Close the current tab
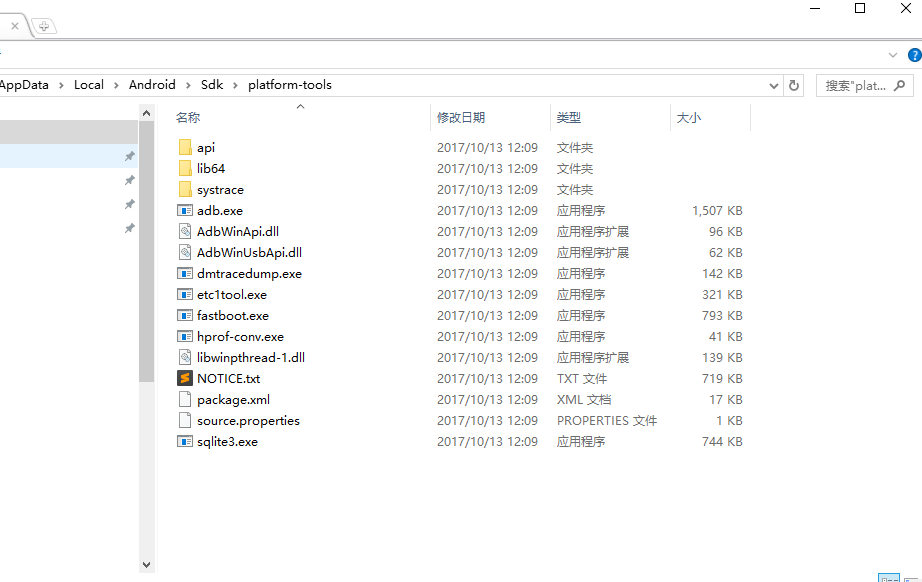922x582 pixels. (15, 26)
